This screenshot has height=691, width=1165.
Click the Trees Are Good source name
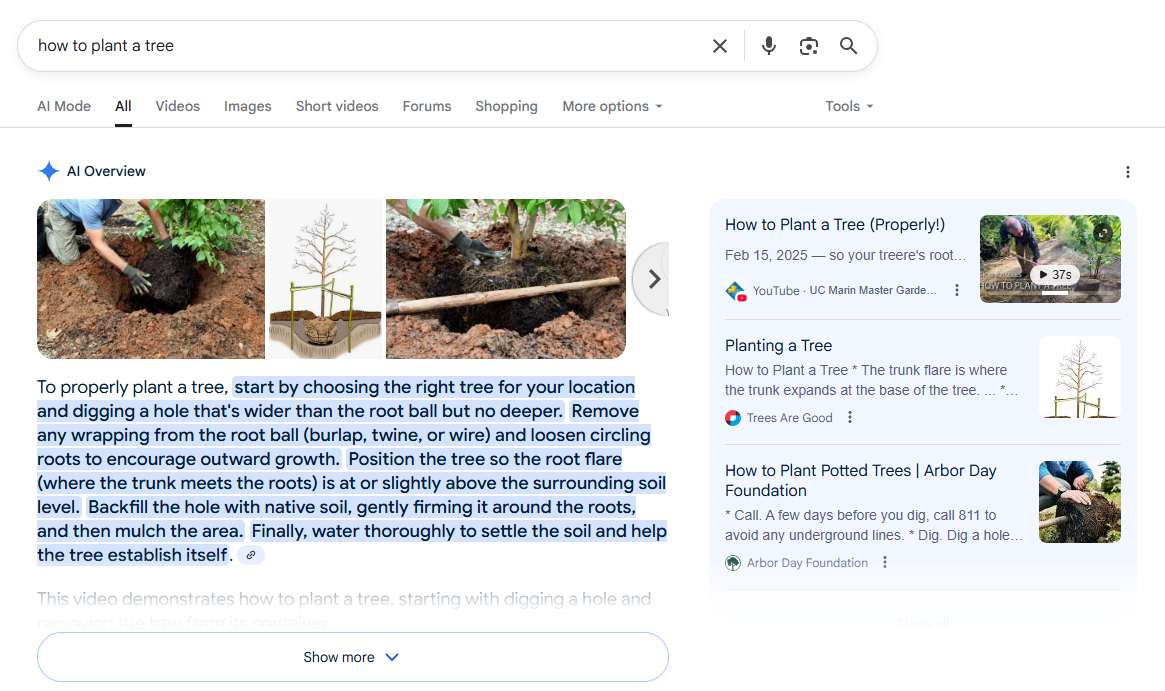click(x=789, y=418)
